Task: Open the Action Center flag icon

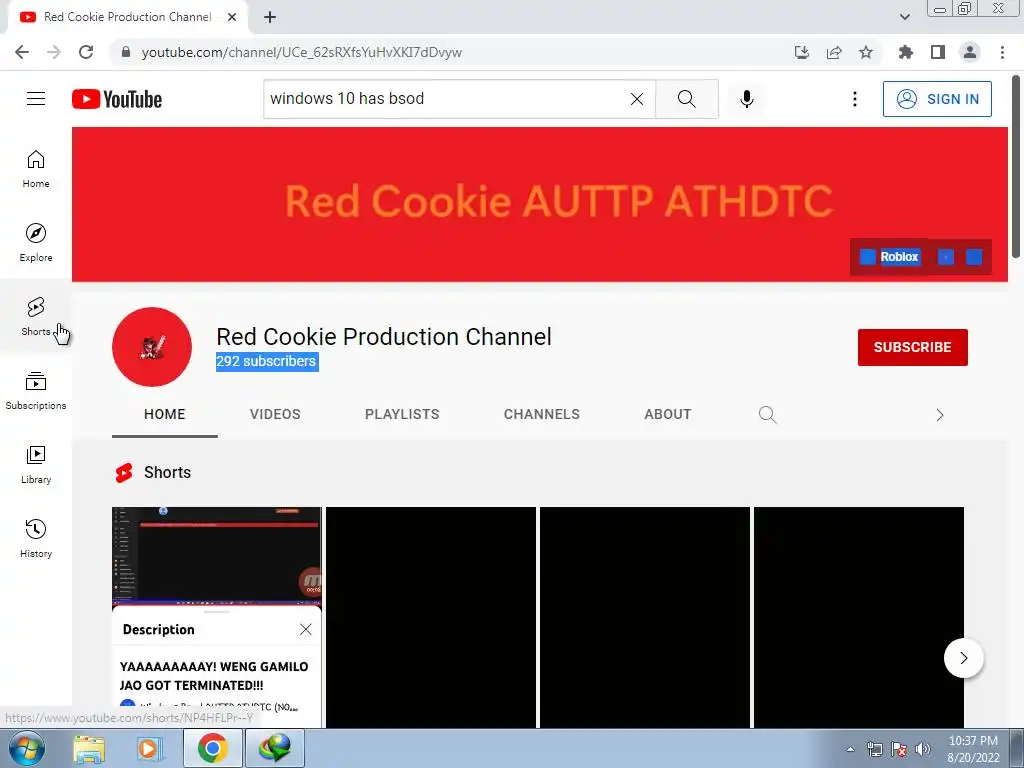Action: [899, 749]
